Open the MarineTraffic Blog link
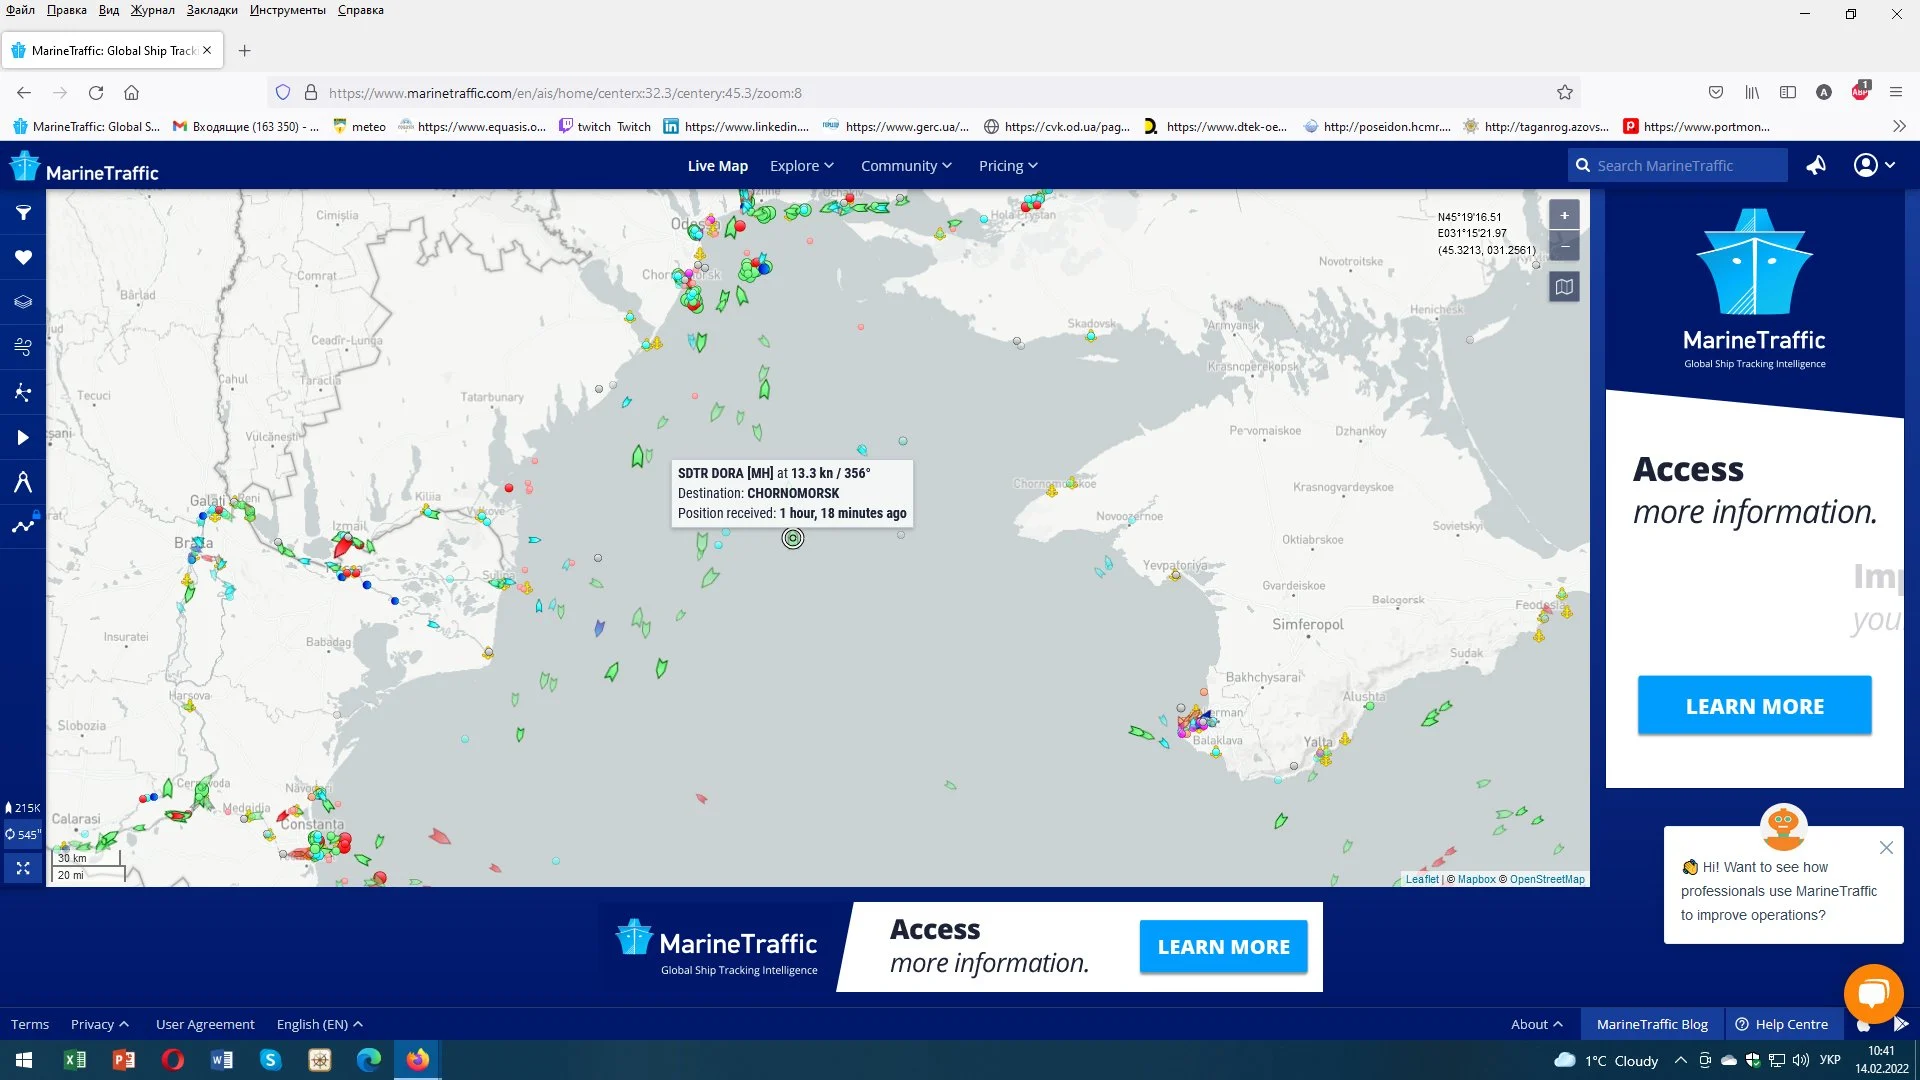 click(x=1651, y=1024)
